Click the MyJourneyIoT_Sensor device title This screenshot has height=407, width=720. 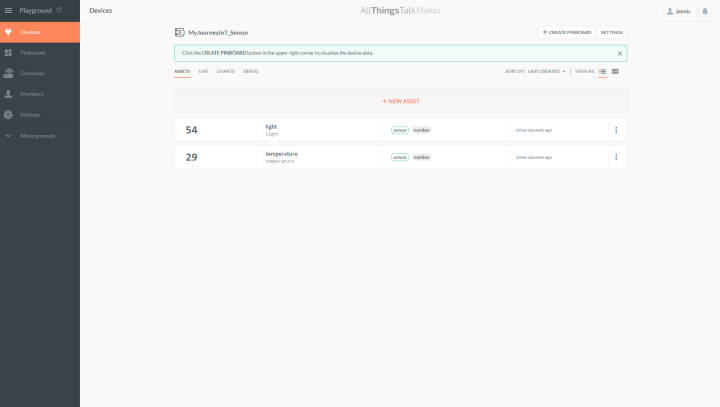click(218, 33)
